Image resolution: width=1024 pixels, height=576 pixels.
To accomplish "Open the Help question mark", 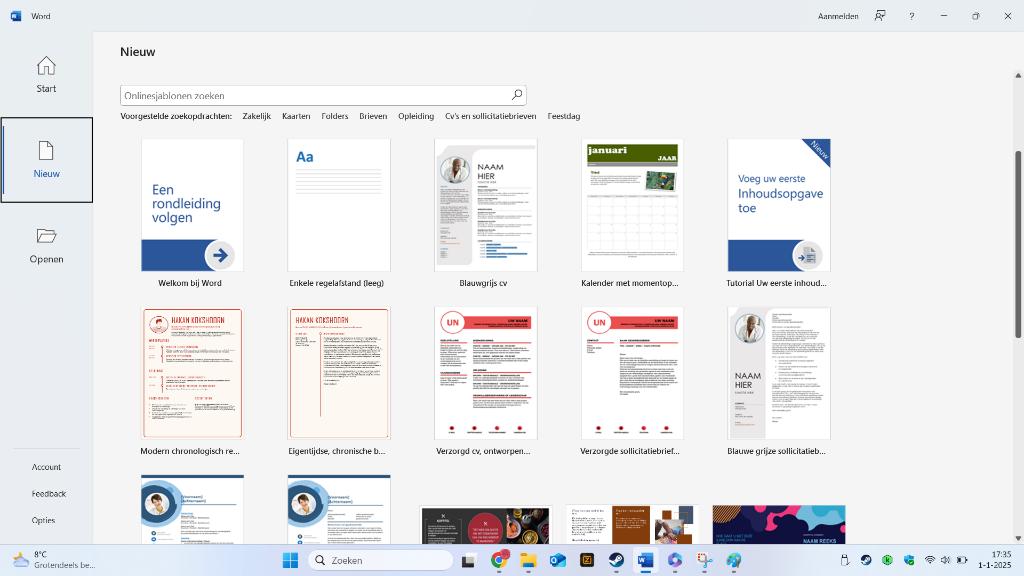I will [x=912, y=16].
